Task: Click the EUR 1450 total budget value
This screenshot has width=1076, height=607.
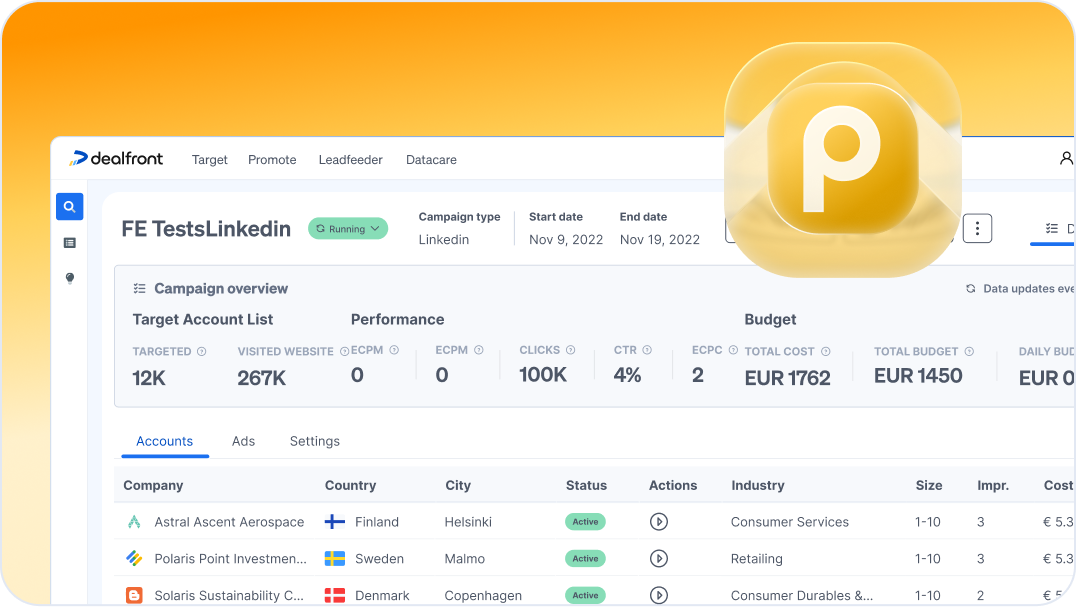Action: click(918, 376)
